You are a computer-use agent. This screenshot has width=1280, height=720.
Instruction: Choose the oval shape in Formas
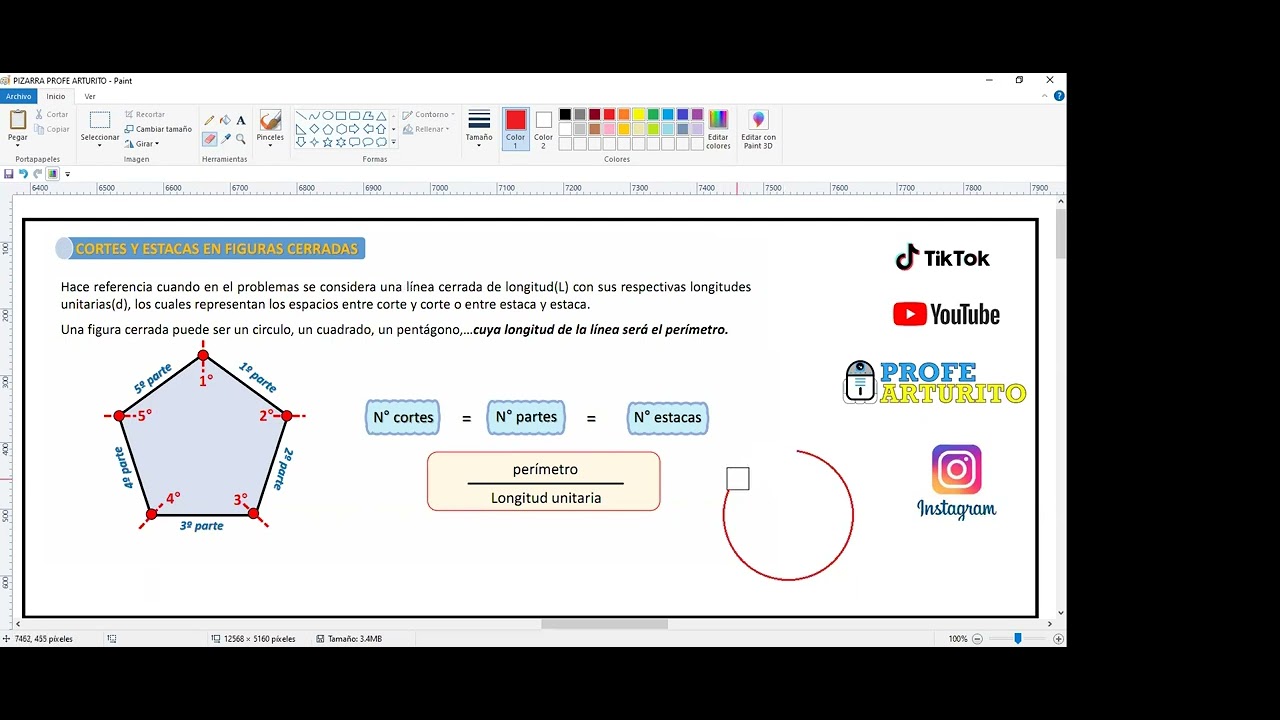click(328, 115)
